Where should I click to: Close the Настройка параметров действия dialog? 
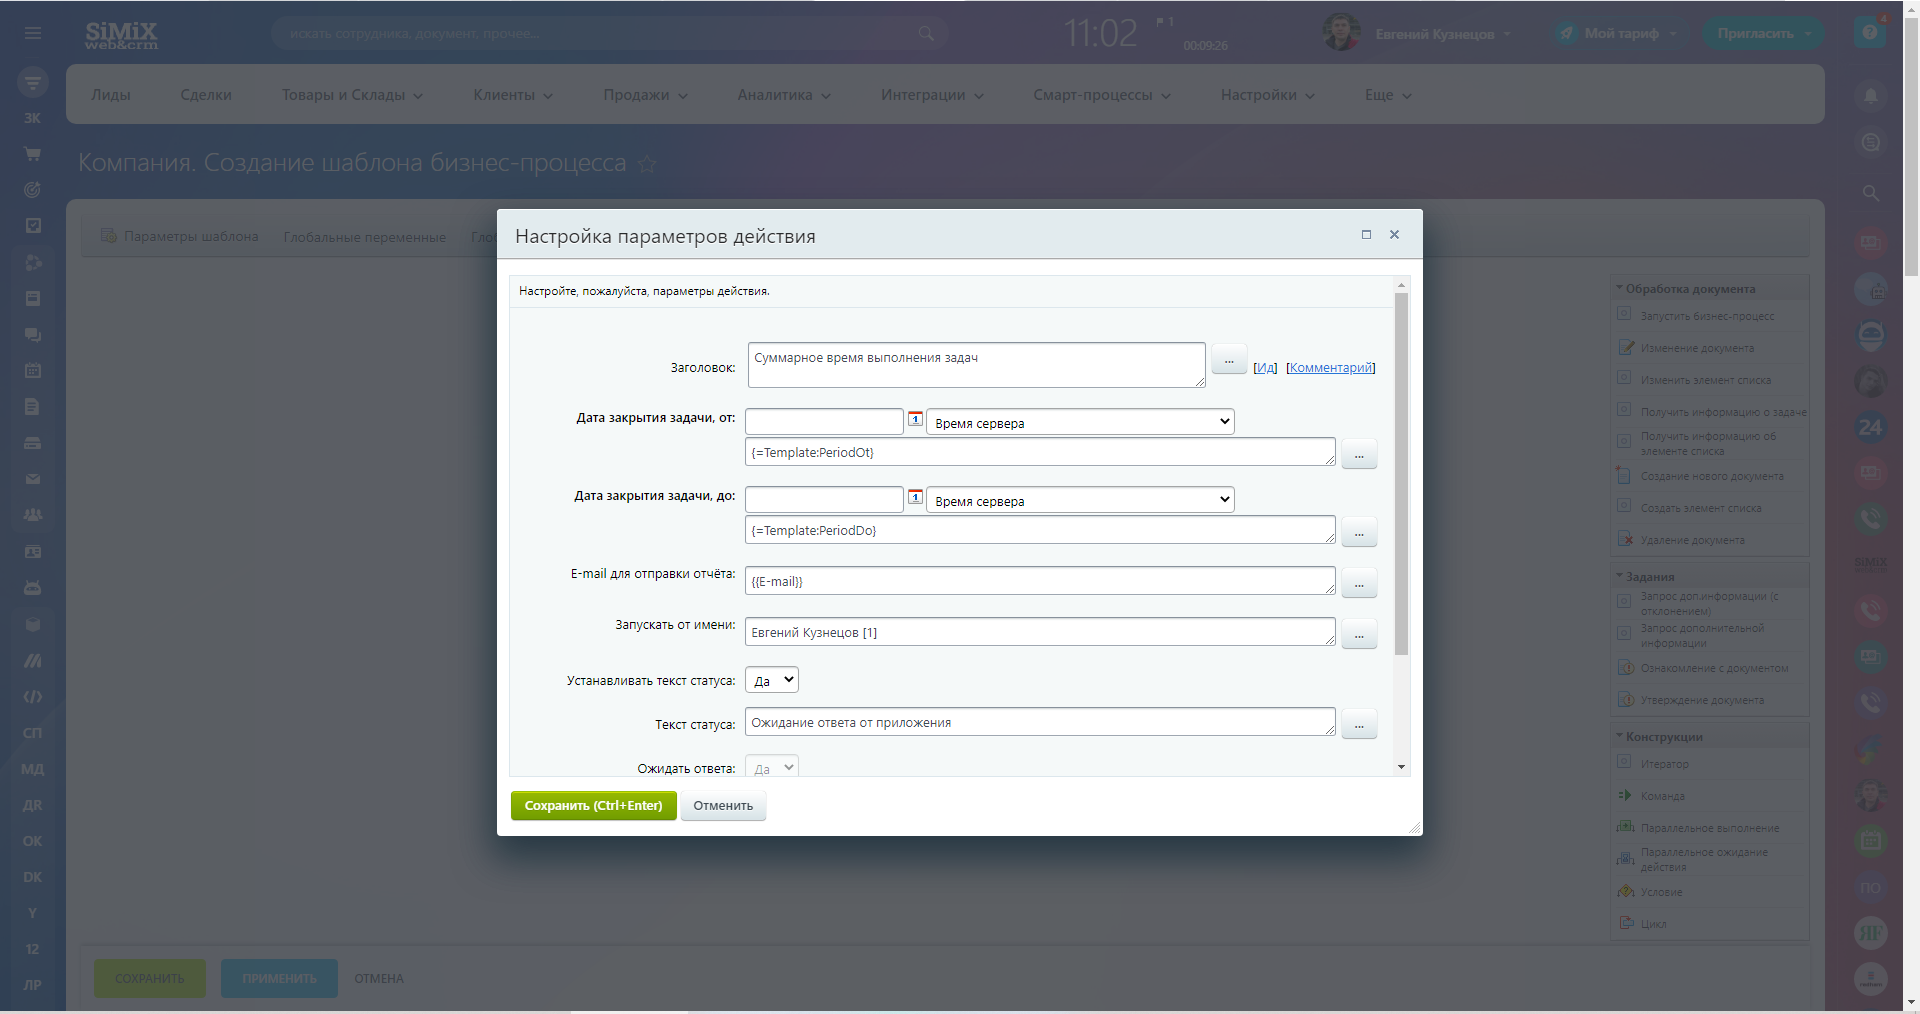coord(1394,235)
